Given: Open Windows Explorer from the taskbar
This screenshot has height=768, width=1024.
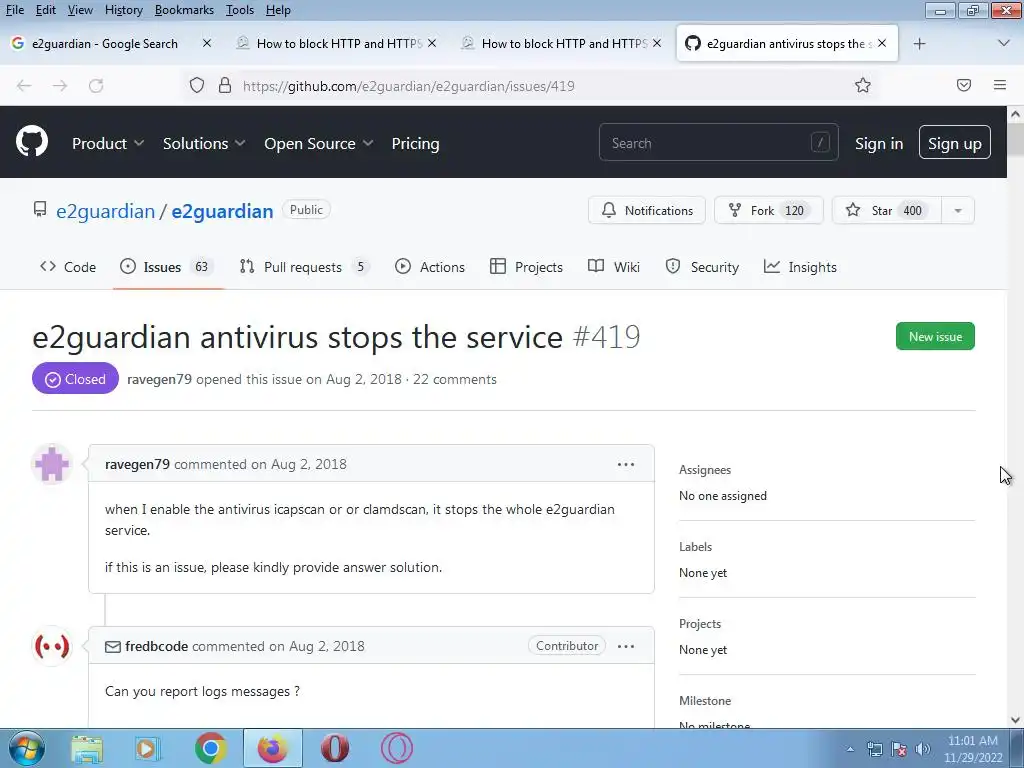Looking at the screenshot, I should 87,748.
